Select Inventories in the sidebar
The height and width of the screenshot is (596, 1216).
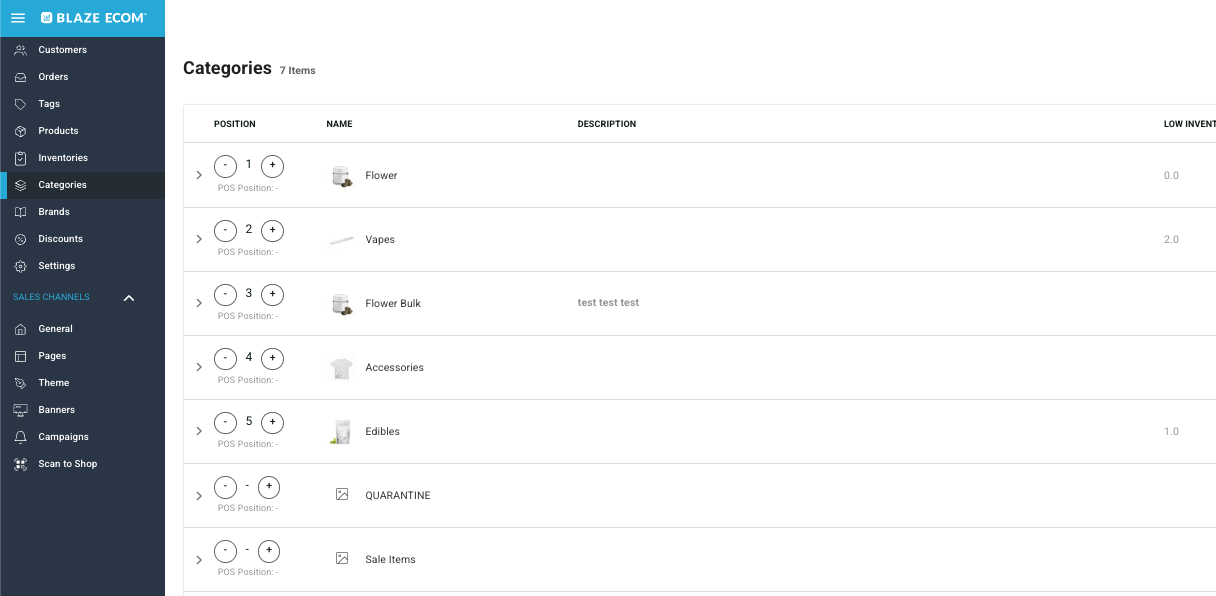point(82,158)
